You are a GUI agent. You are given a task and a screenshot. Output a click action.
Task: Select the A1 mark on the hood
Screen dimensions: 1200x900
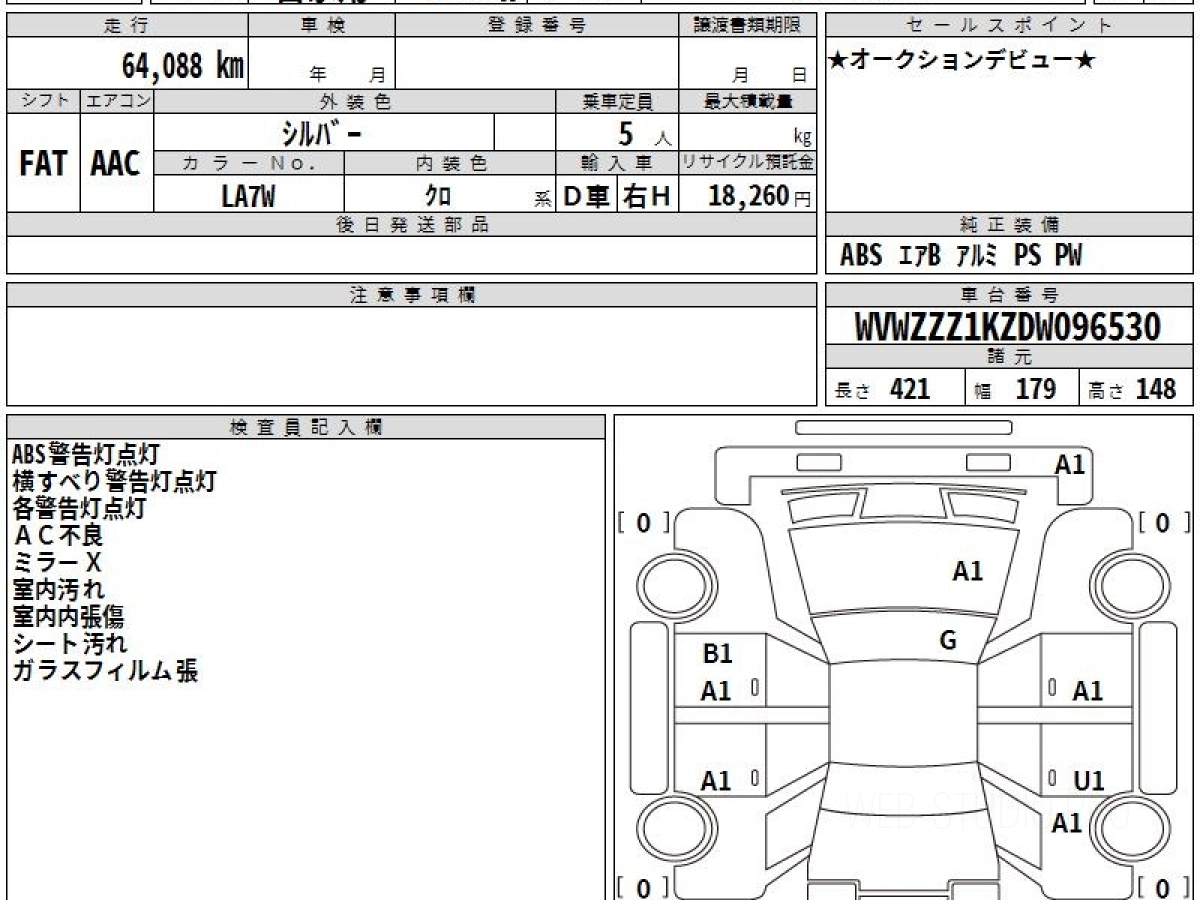point(967,571)
